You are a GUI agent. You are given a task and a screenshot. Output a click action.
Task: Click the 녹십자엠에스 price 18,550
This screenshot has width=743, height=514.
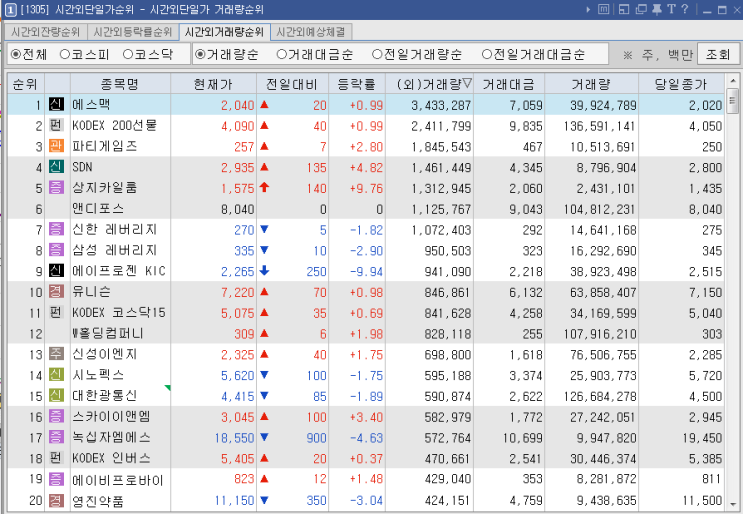click(x=235, y=438)
